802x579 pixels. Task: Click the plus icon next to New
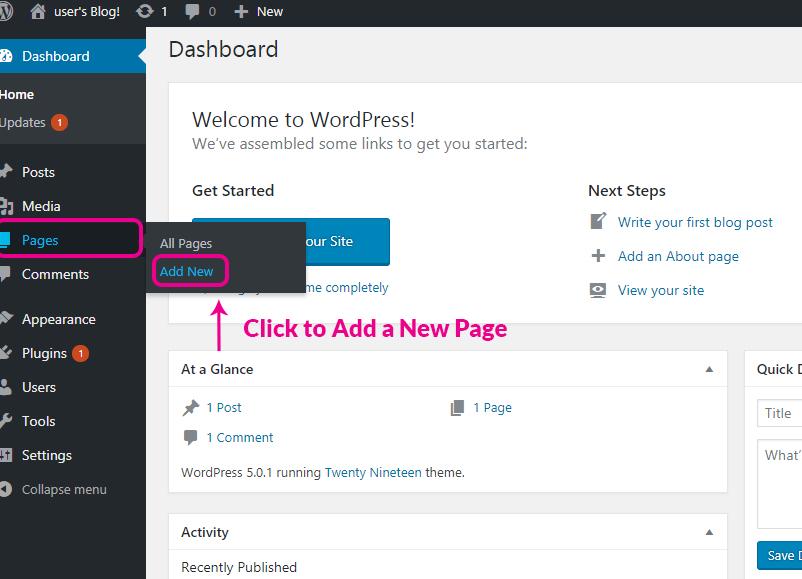click(241, 12)
